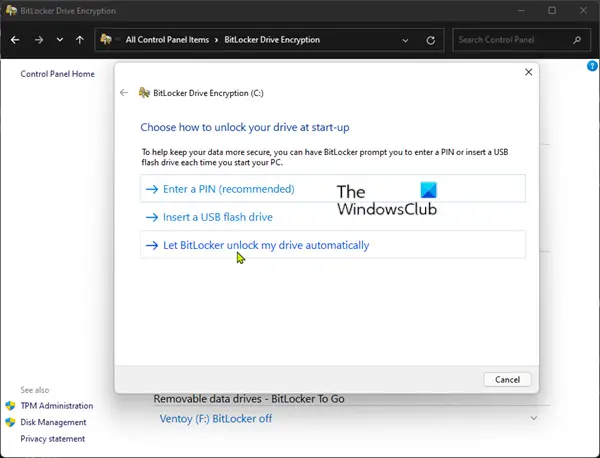
Task: Open Control Panel Home link
Action: (57, 74)
